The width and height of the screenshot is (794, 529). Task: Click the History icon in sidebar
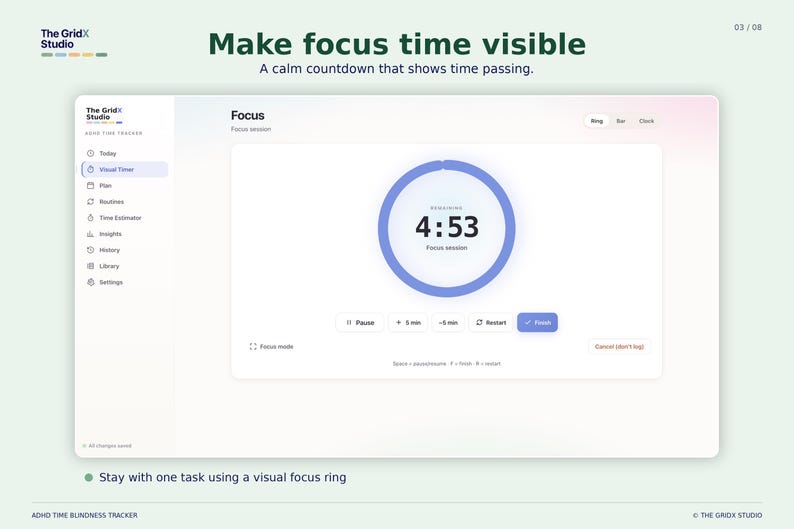point(90,250)
